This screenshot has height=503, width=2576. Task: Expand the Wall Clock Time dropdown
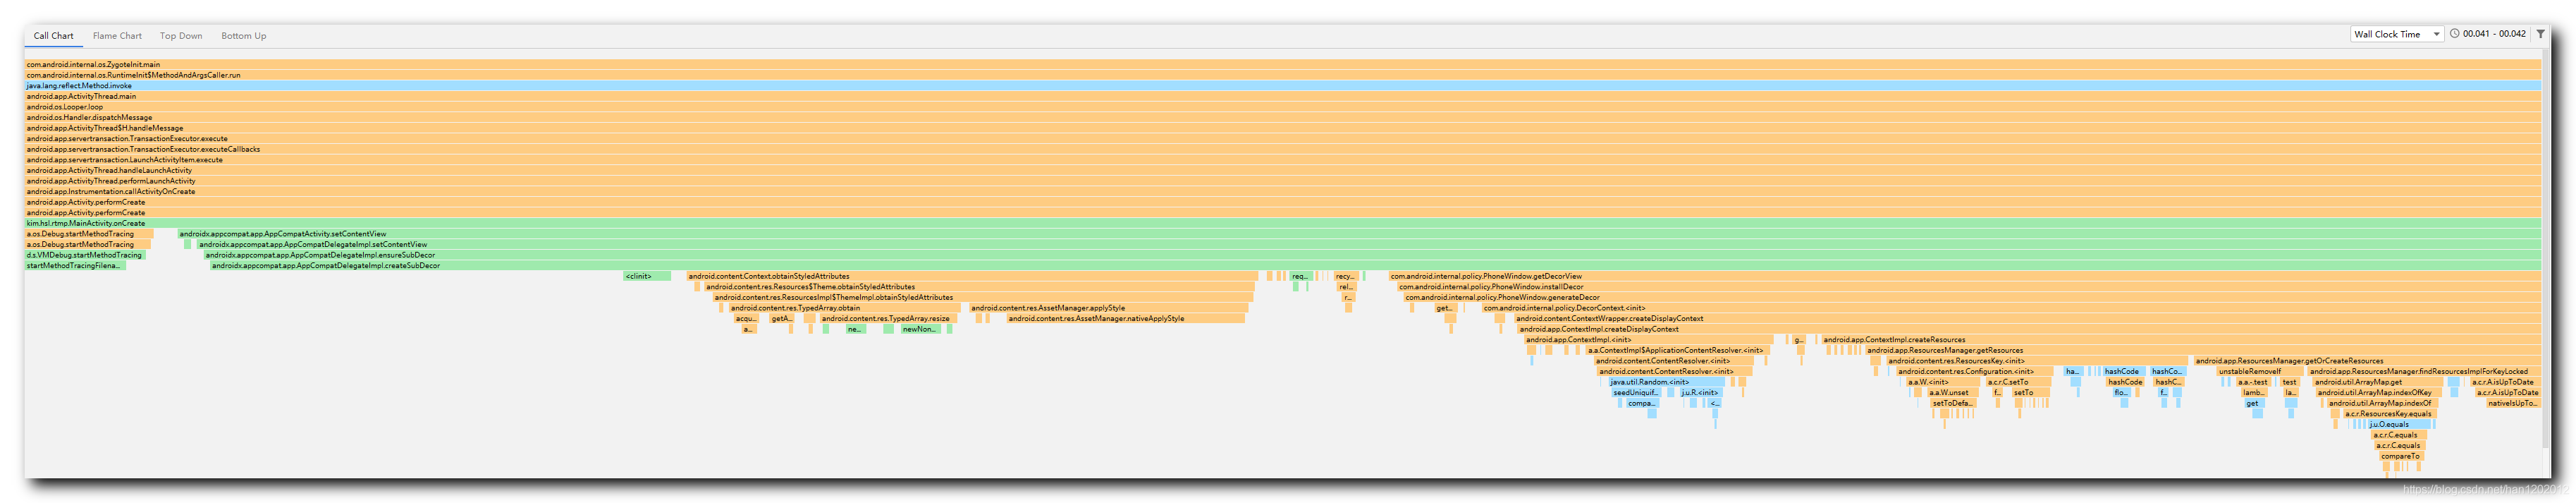2397,34
